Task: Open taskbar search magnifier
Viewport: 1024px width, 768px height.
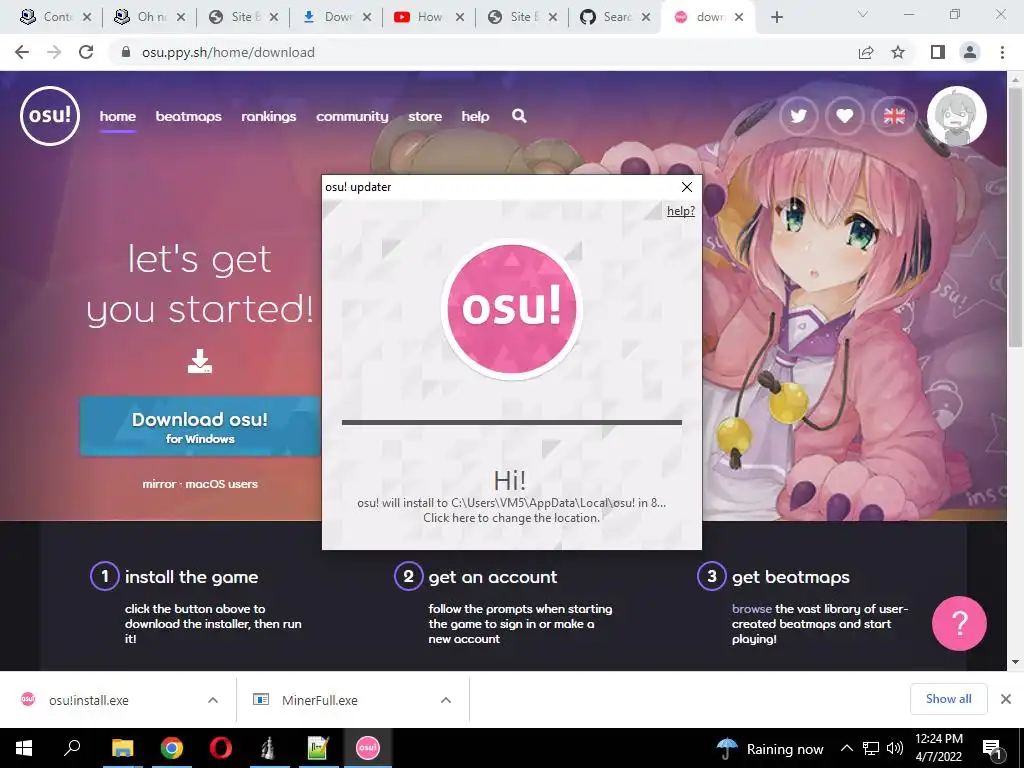Action: click(x=72, y=748)
